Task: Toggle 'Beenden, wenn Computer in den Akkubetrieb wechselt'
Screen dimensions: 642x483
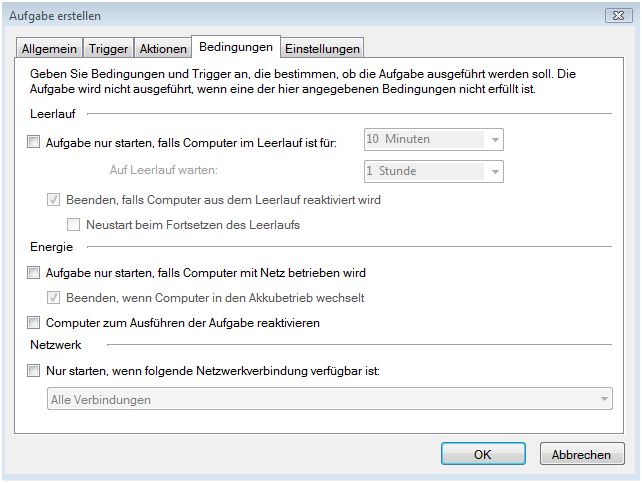Action: coord(53,297)
